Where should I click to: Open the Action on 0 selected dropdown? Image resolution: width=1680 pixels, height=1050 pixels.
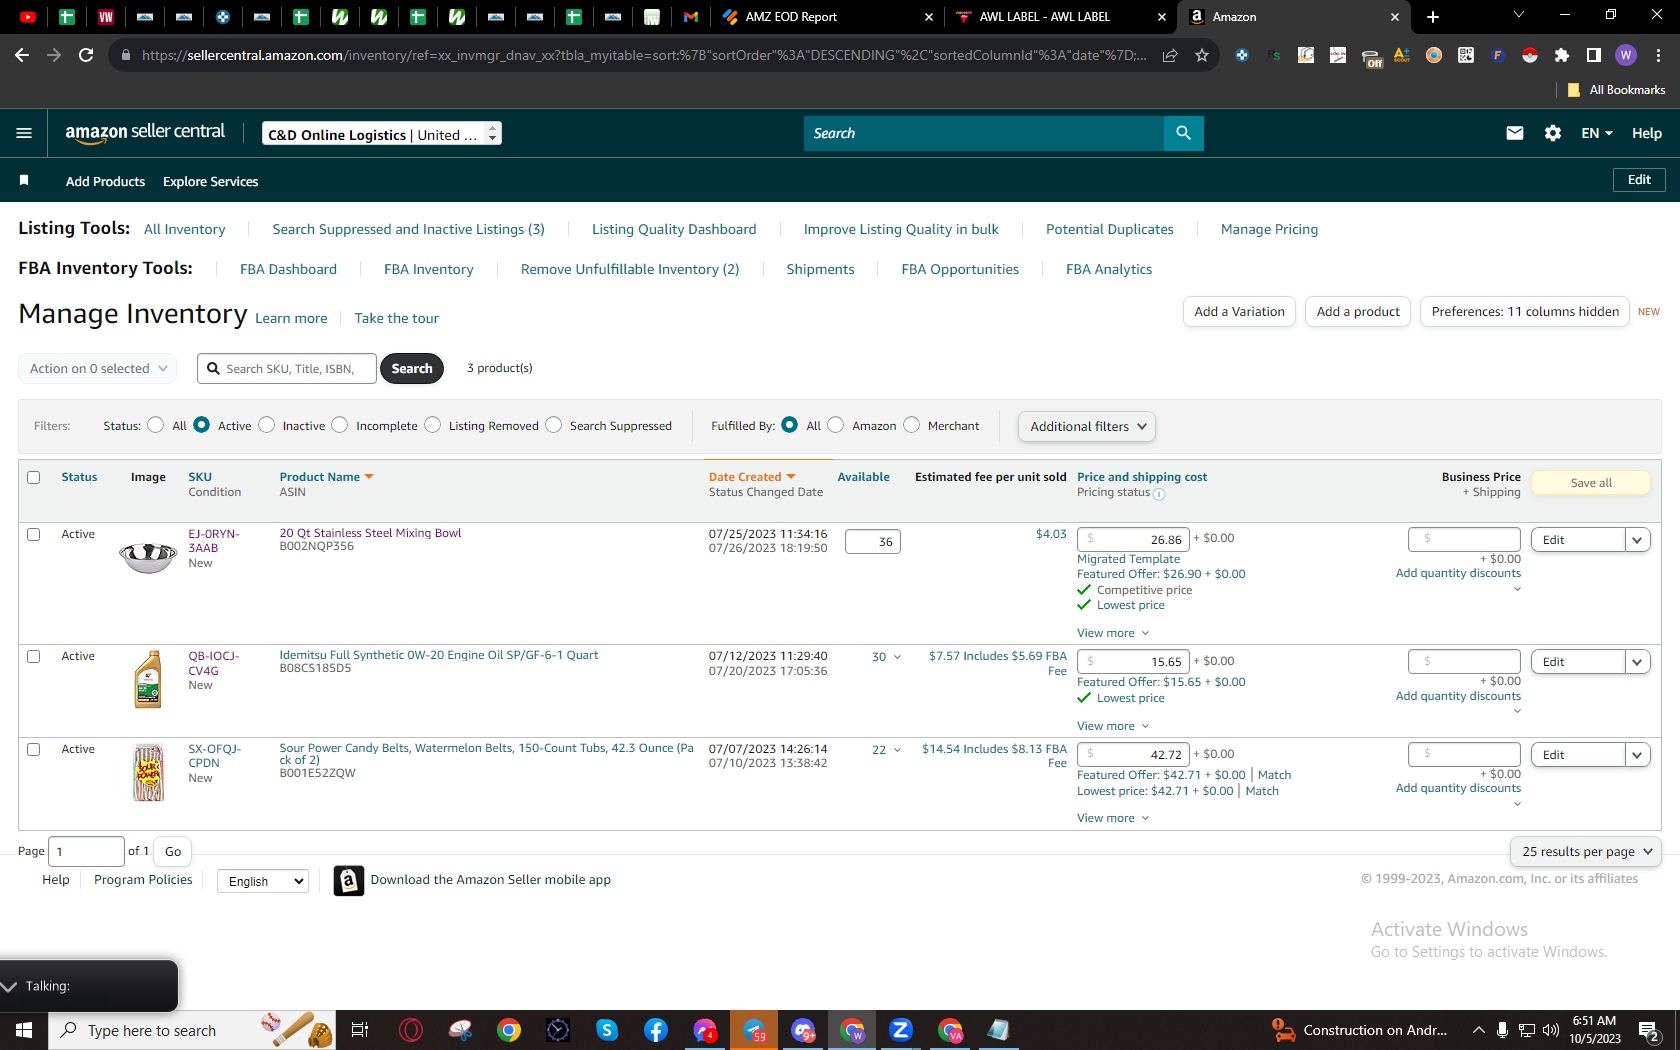[x=98, y=368]
